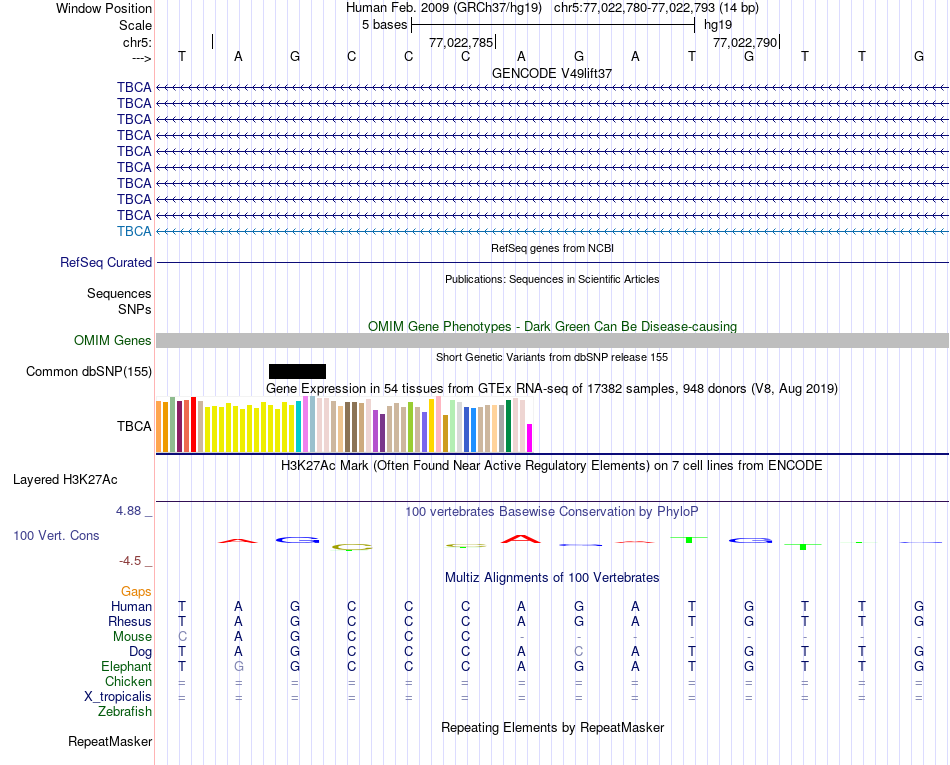
Task: Click the RefSeq Curated track label
Action: (x=106, y=262)
